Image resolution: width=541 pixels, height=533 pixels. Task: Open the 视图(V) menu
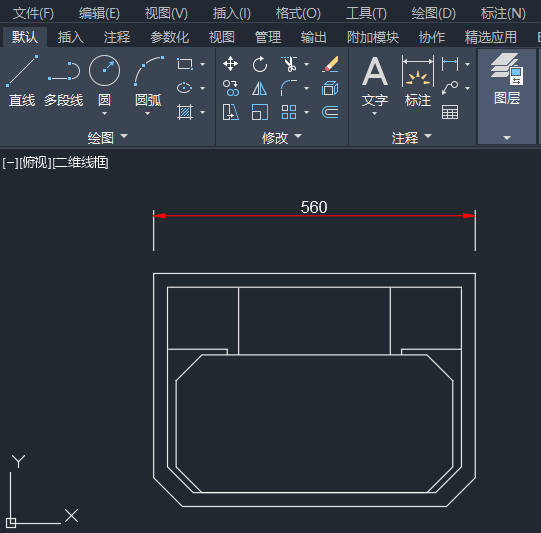point(166,13)
